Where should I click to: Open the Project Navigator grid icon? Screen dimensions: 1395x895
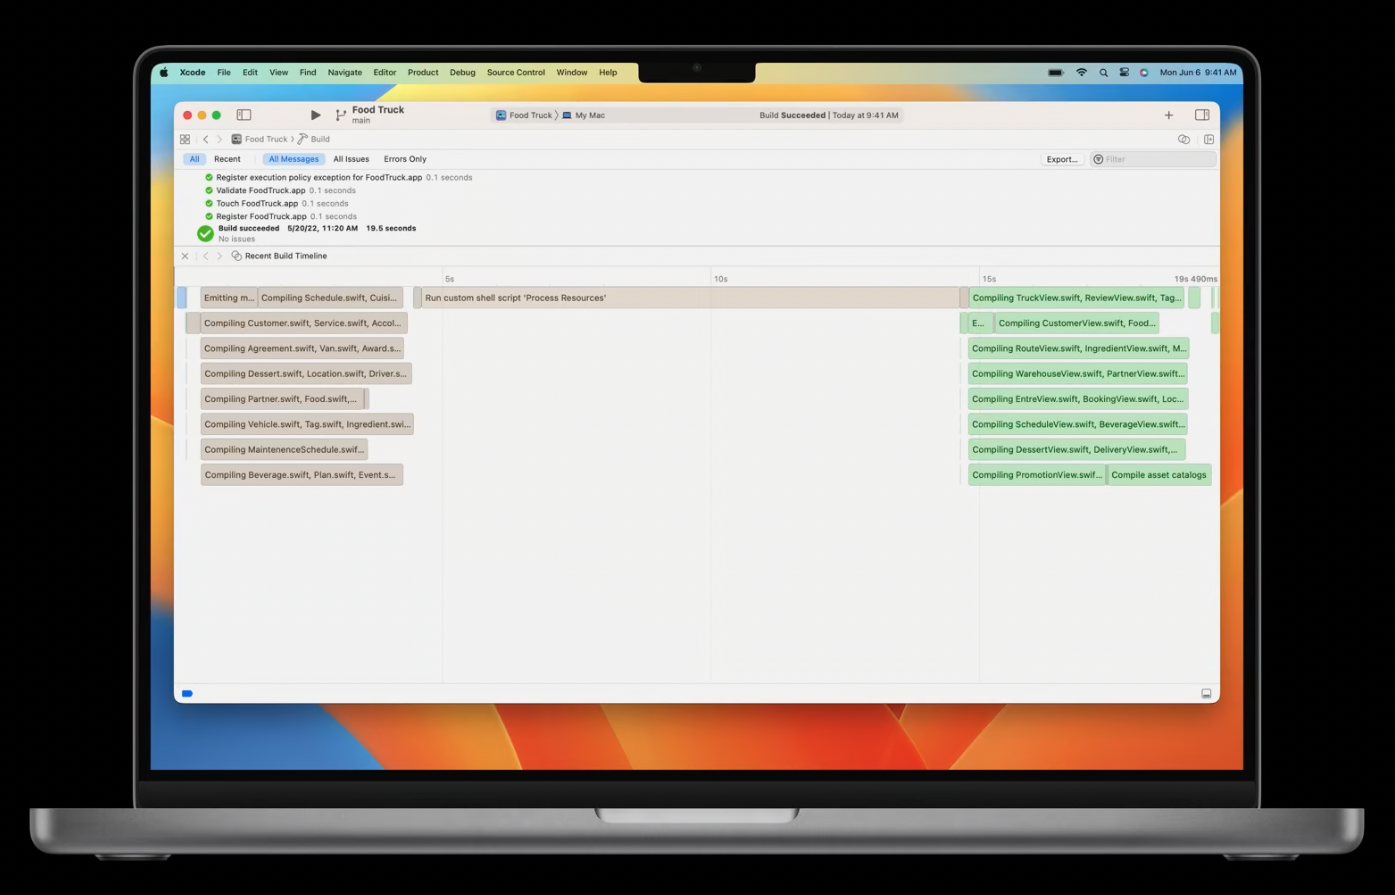(185, 139)
